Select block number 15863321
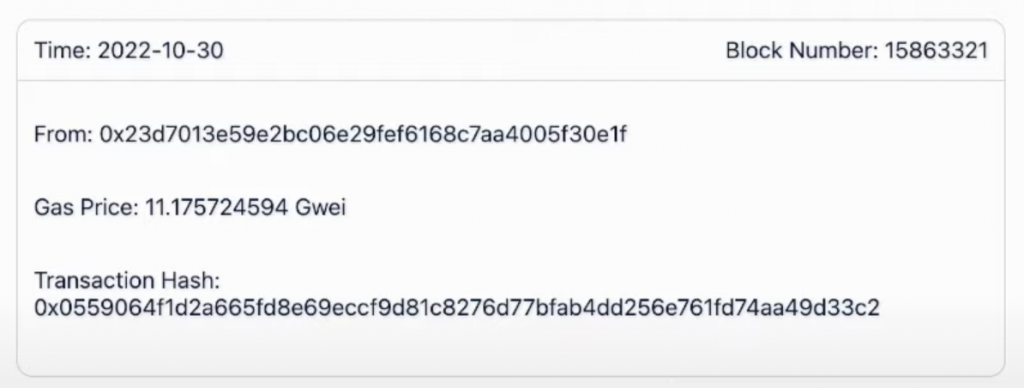The image size is (1024, 388). point(936,50)
